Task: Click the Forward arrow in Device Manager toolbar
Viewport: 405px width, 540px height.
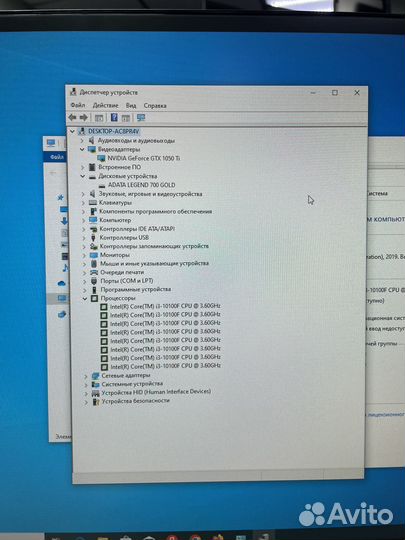Action: pos(83,117)
